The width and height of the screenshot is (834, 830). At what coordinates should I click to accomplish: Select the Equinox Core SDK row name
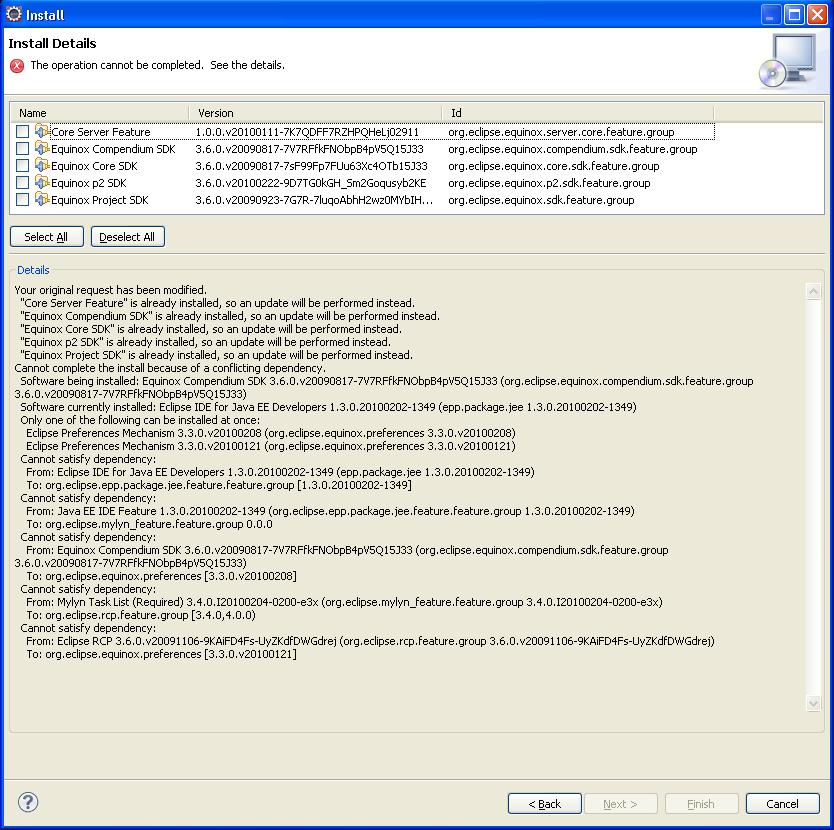point(94,166)
